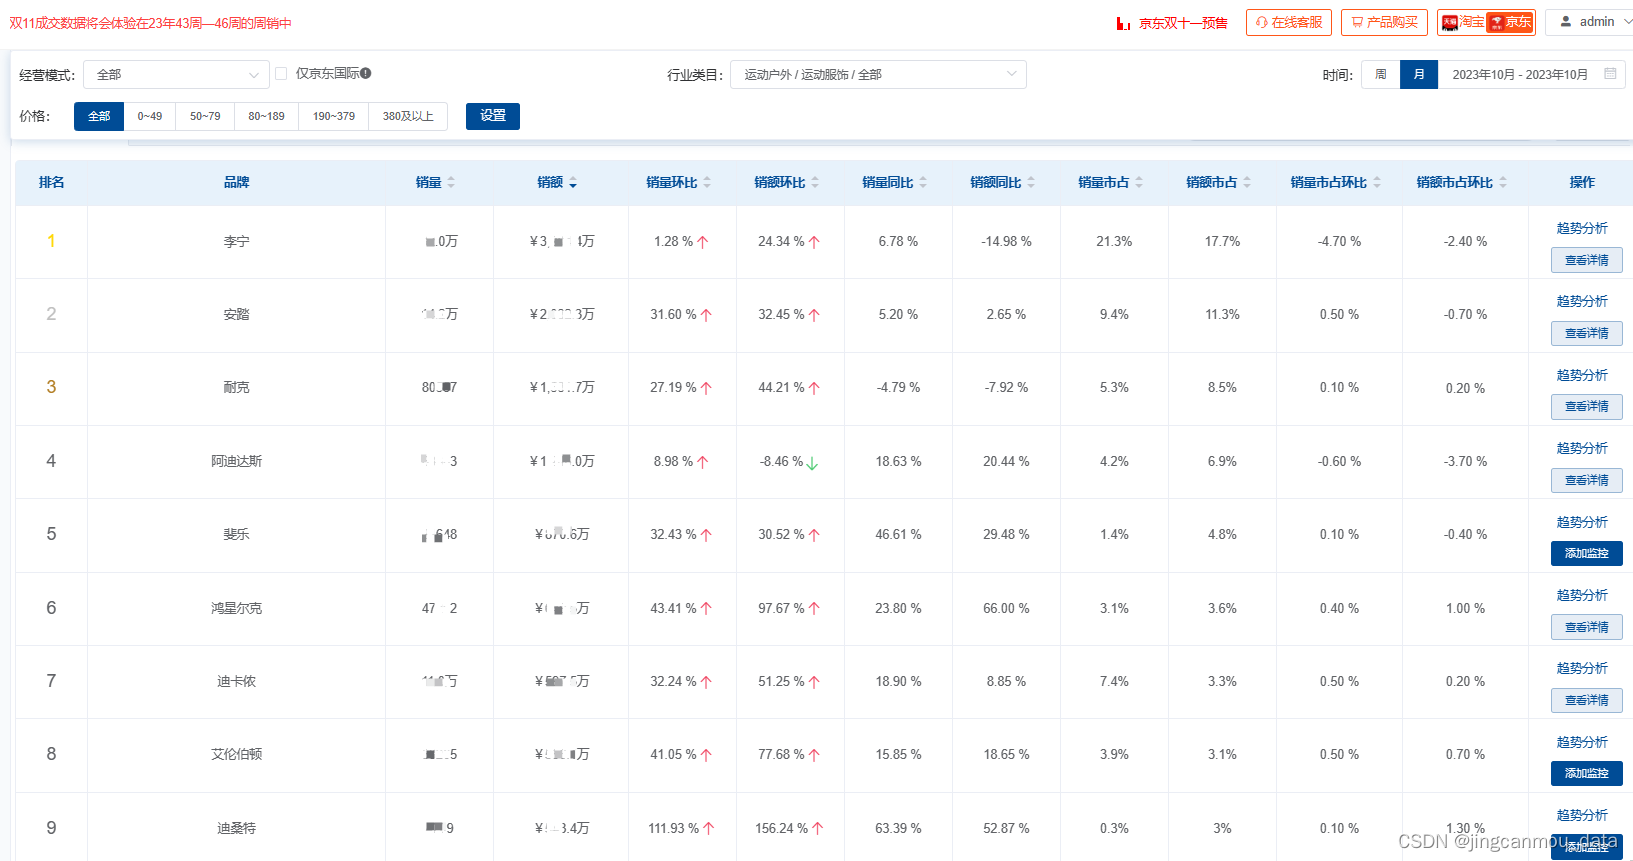Sort by 销额同比 column sort icon
The image size is (1633, 861).
click(x=1031, y=182)
